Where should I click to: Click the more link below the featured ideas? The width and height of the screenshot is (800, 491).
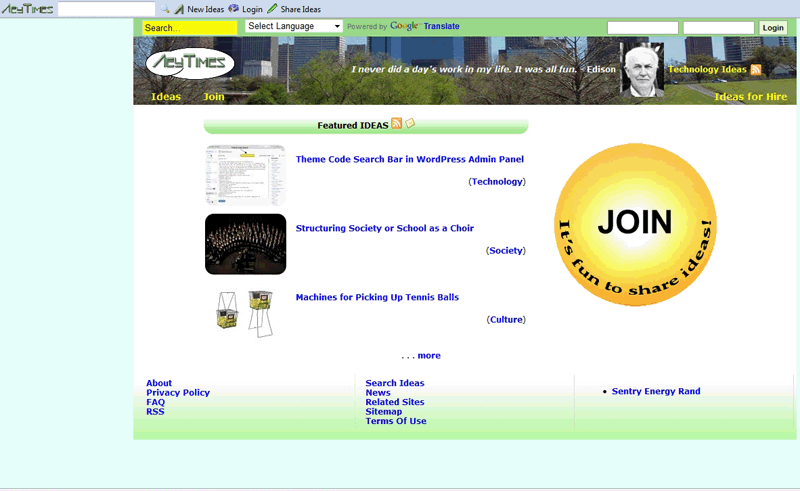point(429,356)
